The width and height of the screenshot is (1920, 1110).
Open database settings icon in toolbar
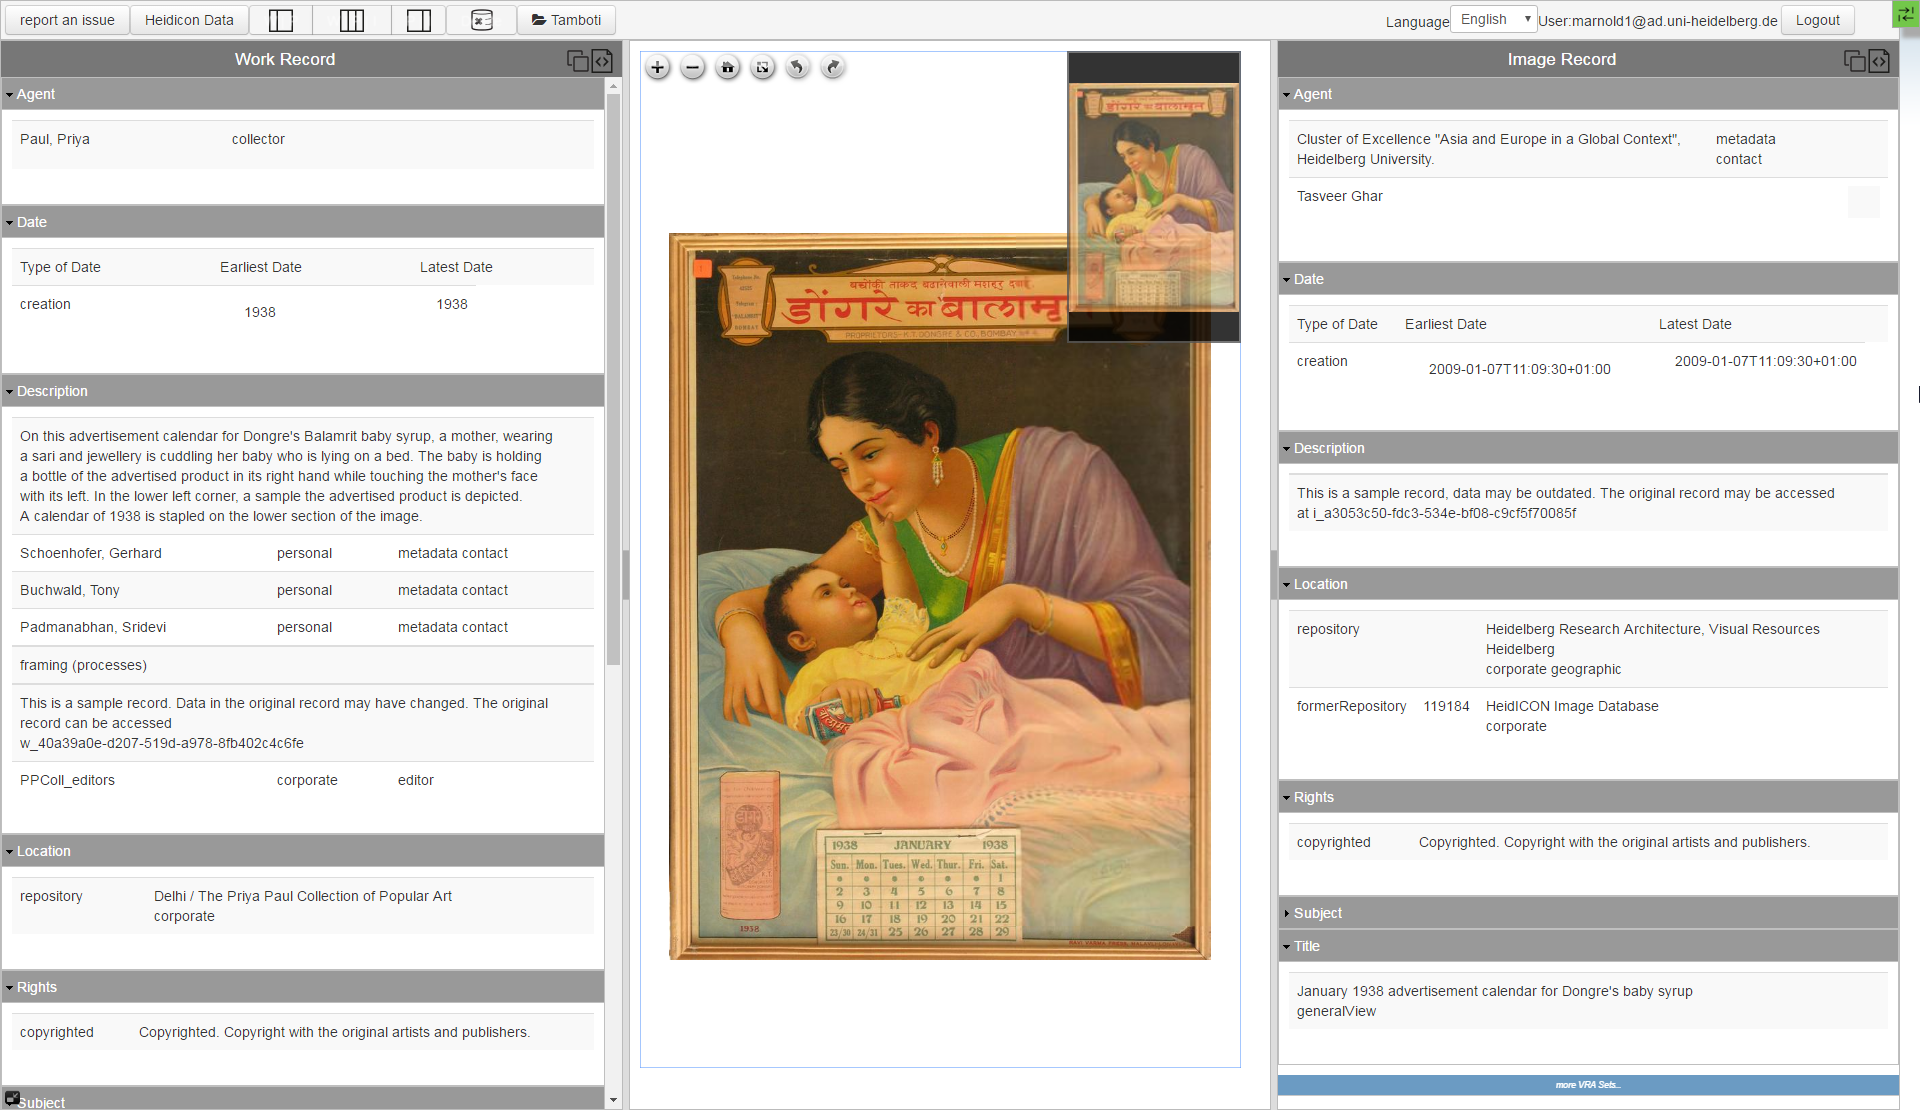pos(482,20)
